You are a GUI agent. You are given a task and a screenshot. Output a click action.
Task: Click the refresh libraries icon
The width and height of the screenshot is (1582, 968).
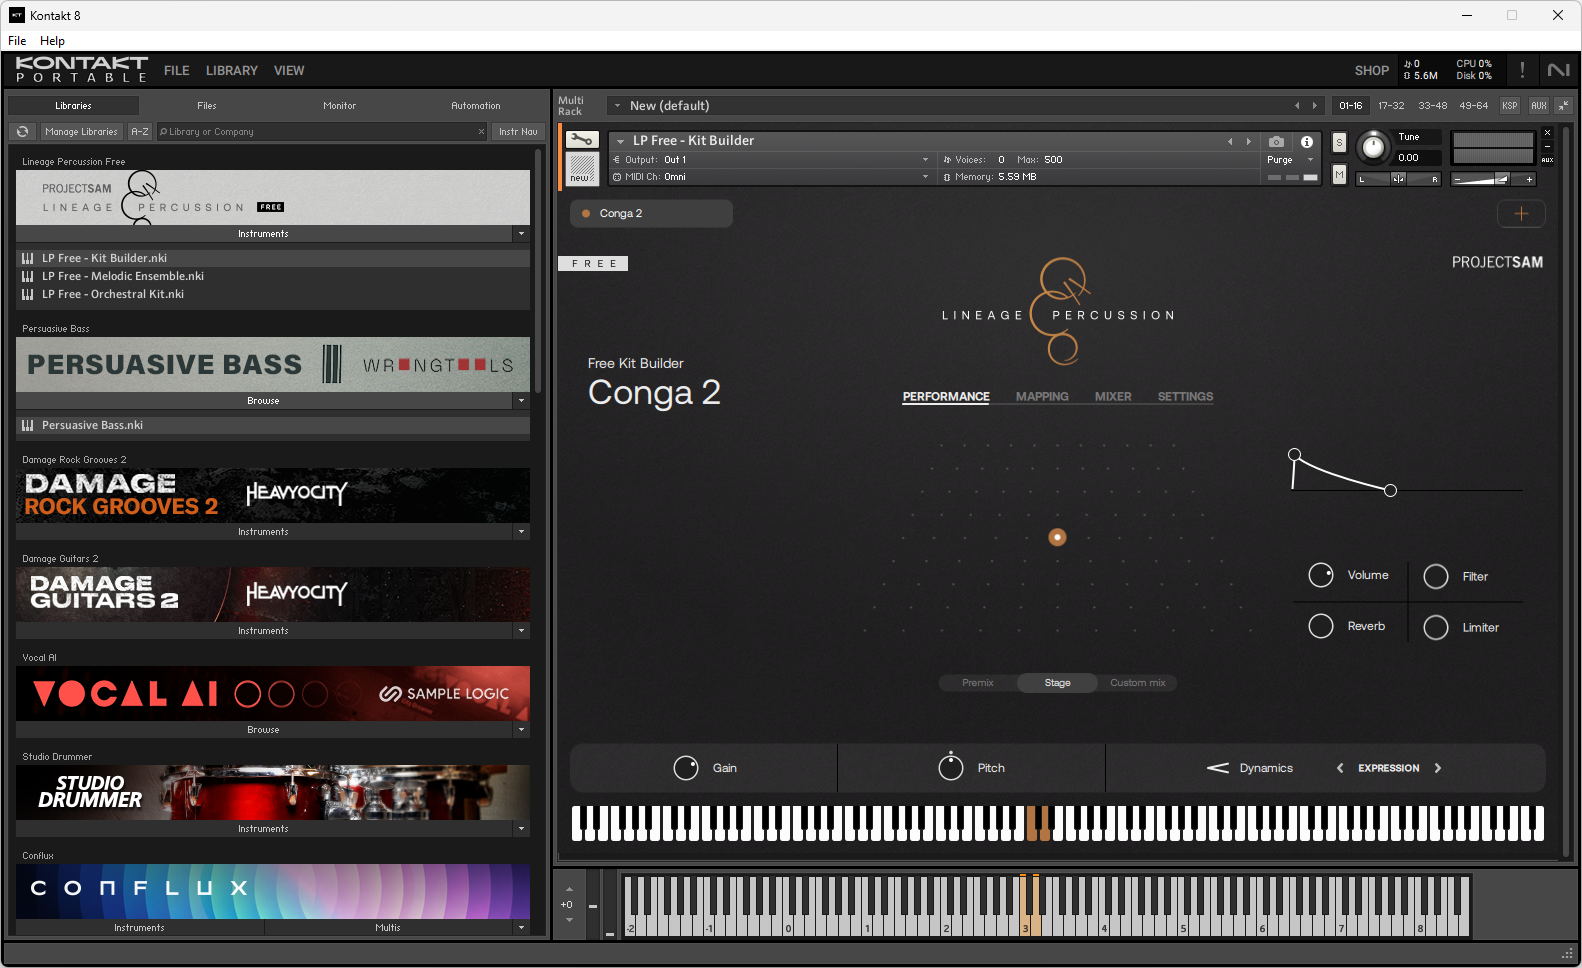coord(22,131)
